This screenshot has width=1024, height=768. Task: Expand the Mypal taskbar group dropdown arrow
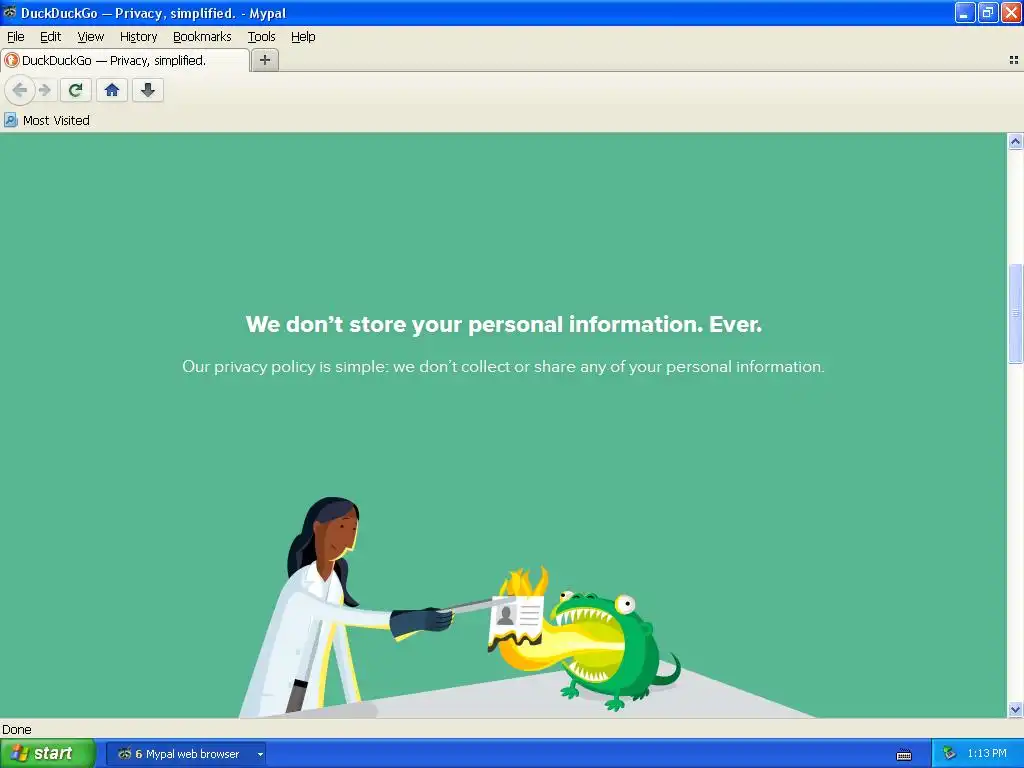(260, 754)
